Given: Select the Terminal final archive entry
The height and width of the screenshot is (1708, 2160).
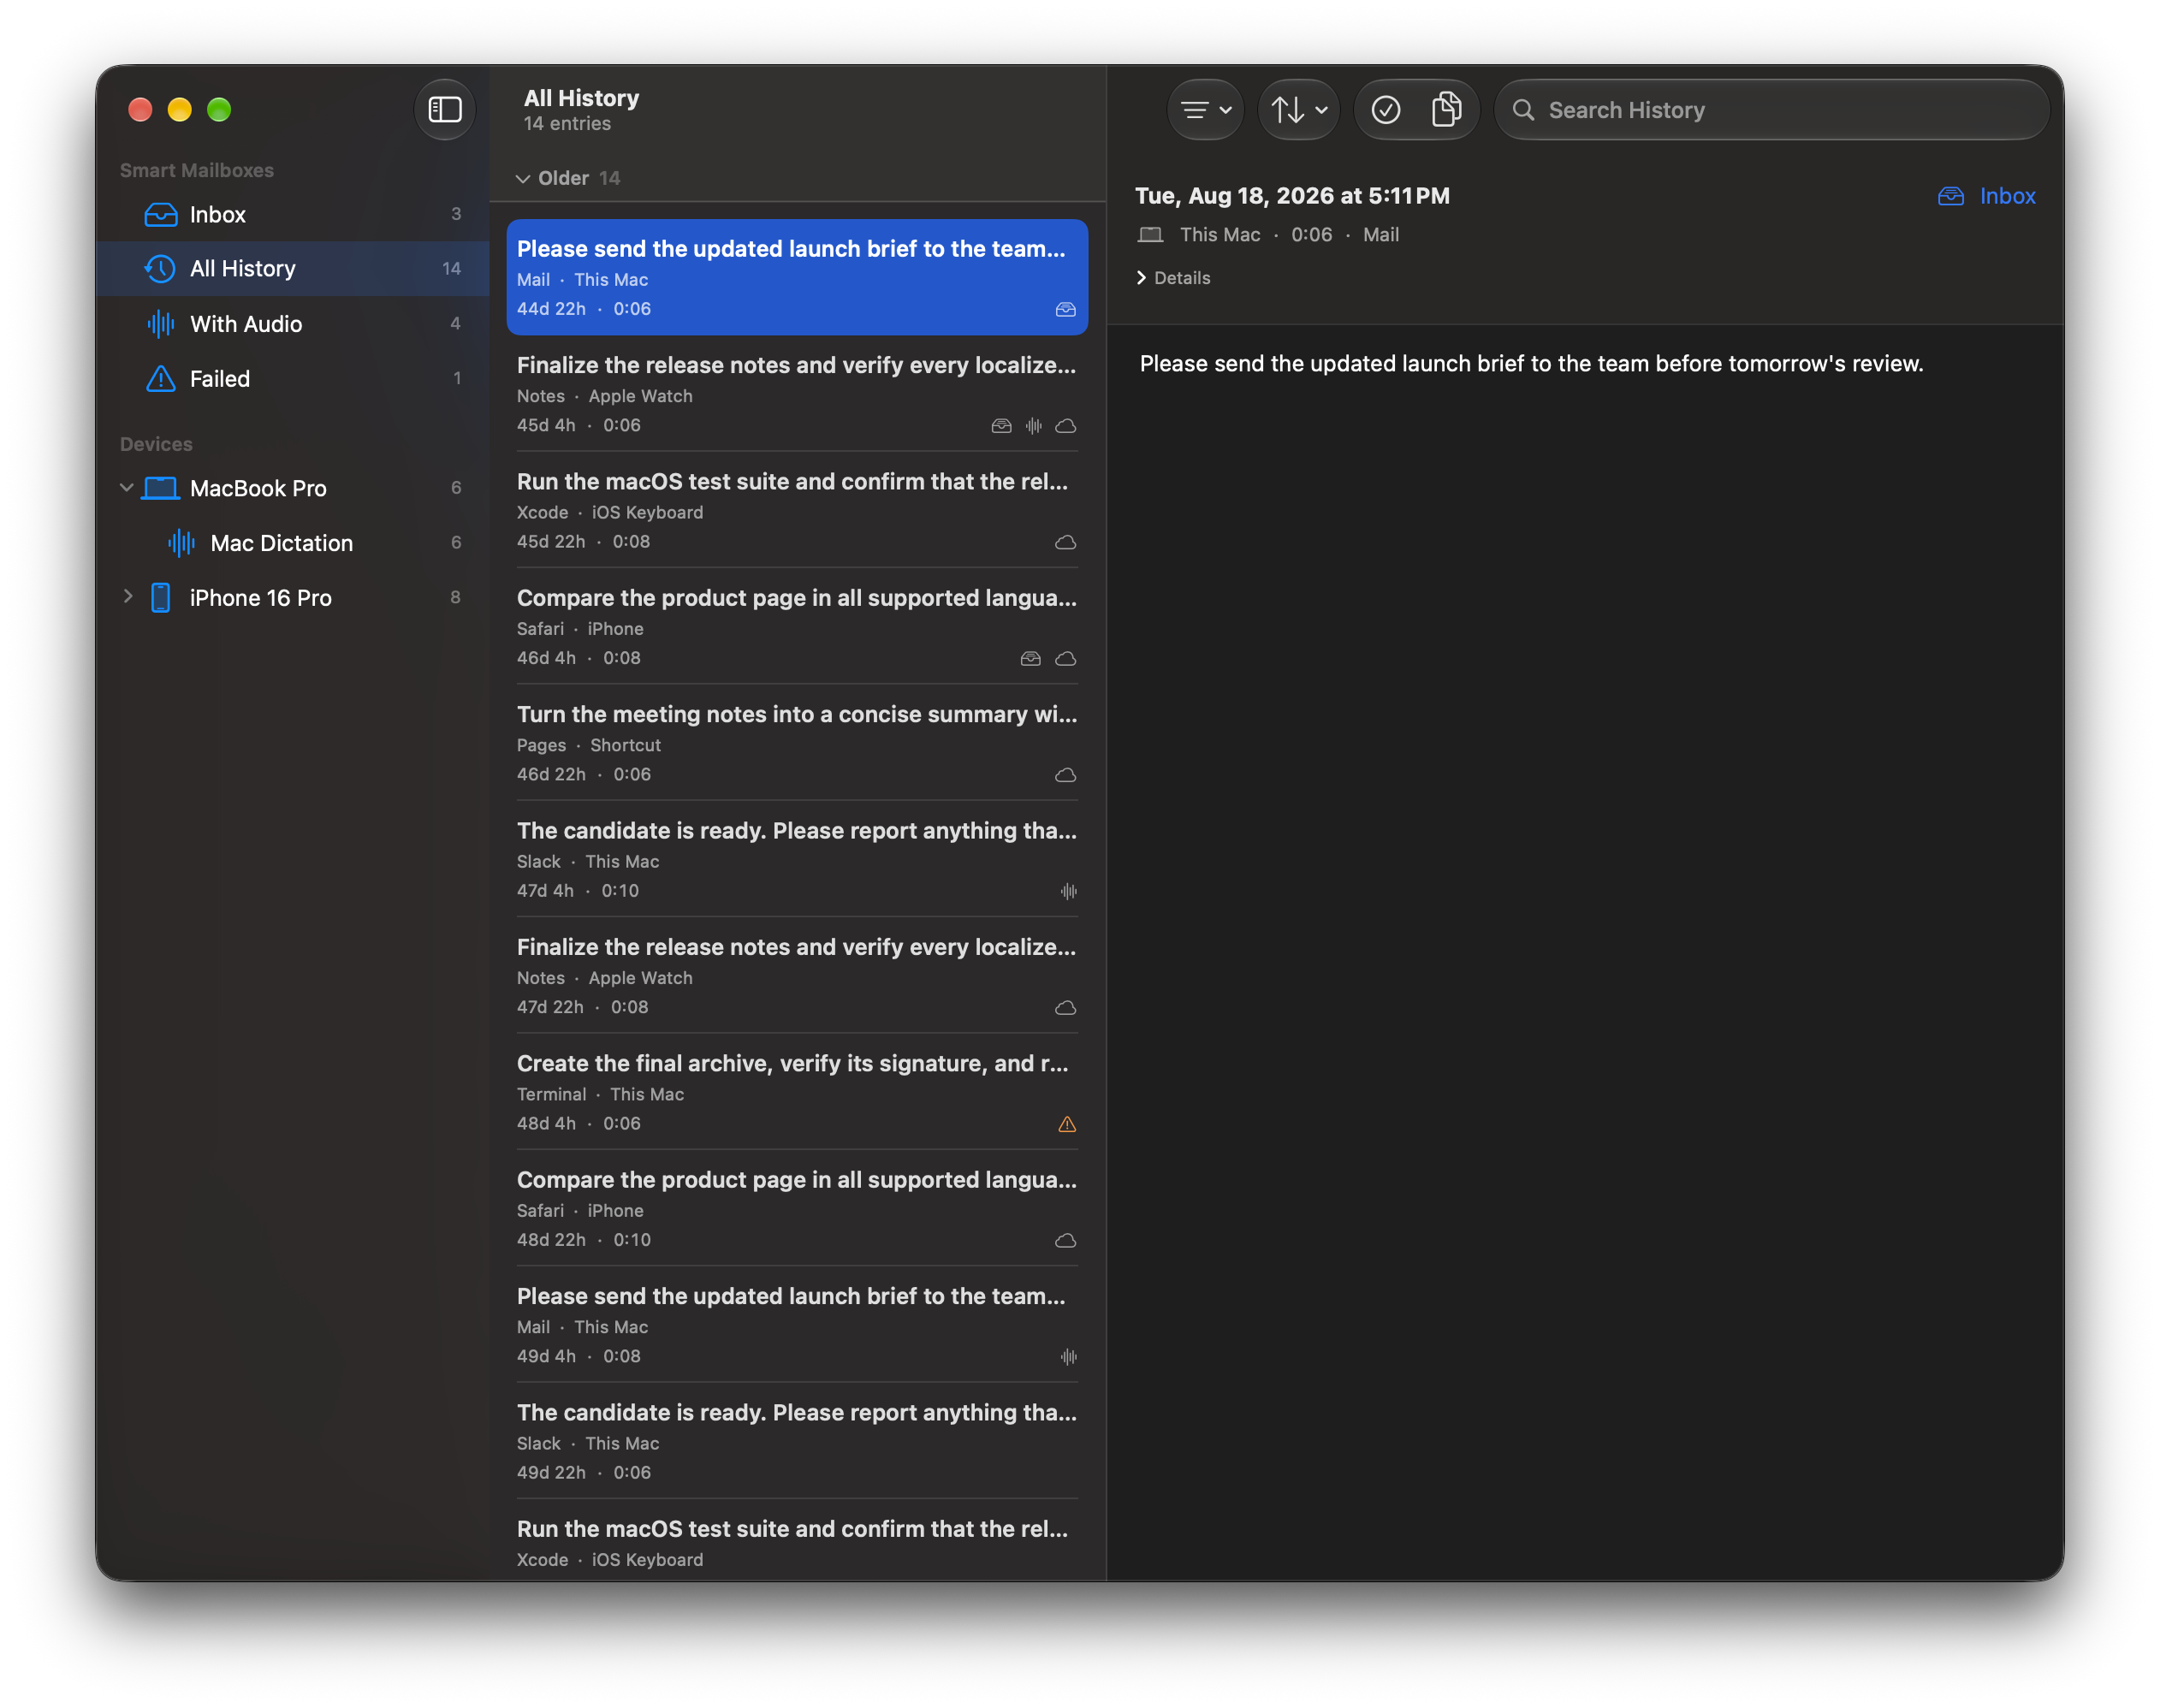Looking at the screenshot, I should 796,1092.
